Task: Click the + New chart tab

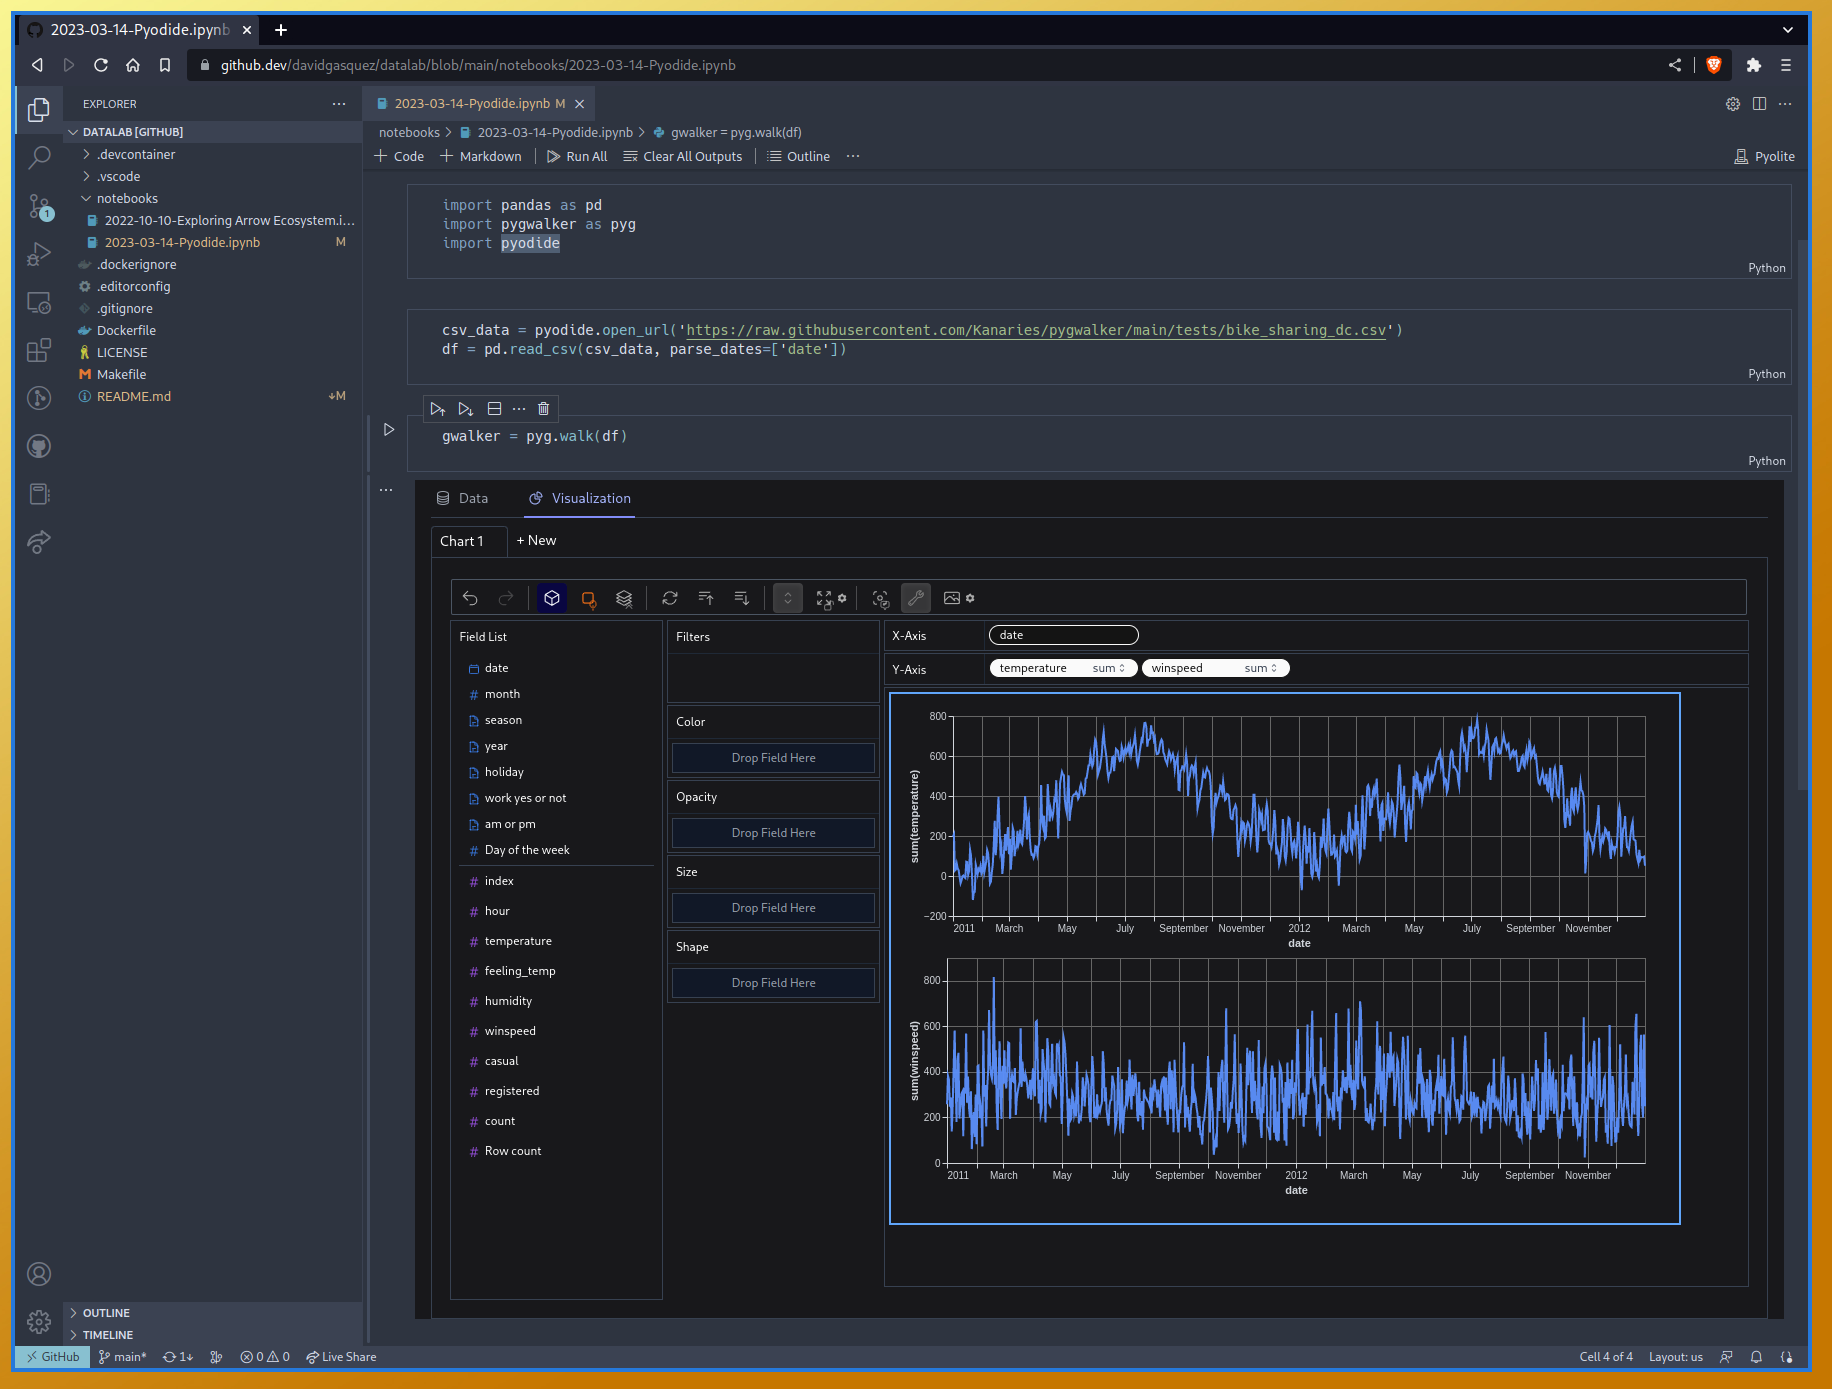Action: [x=536, y=540]
